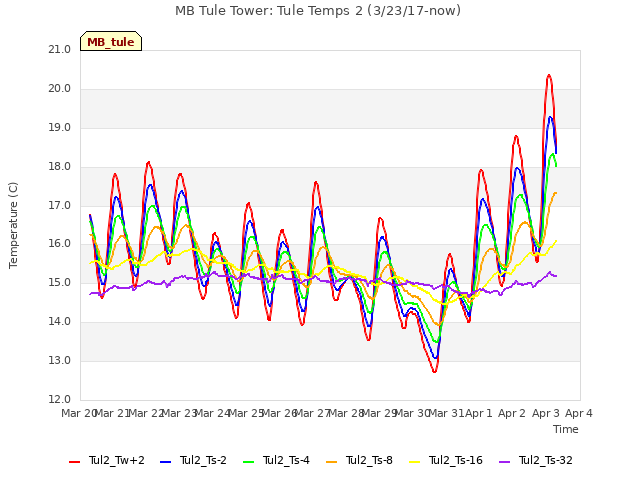Click the red line minimum near Mar 31
Screen dimensions: 640x480
point(434,371)
